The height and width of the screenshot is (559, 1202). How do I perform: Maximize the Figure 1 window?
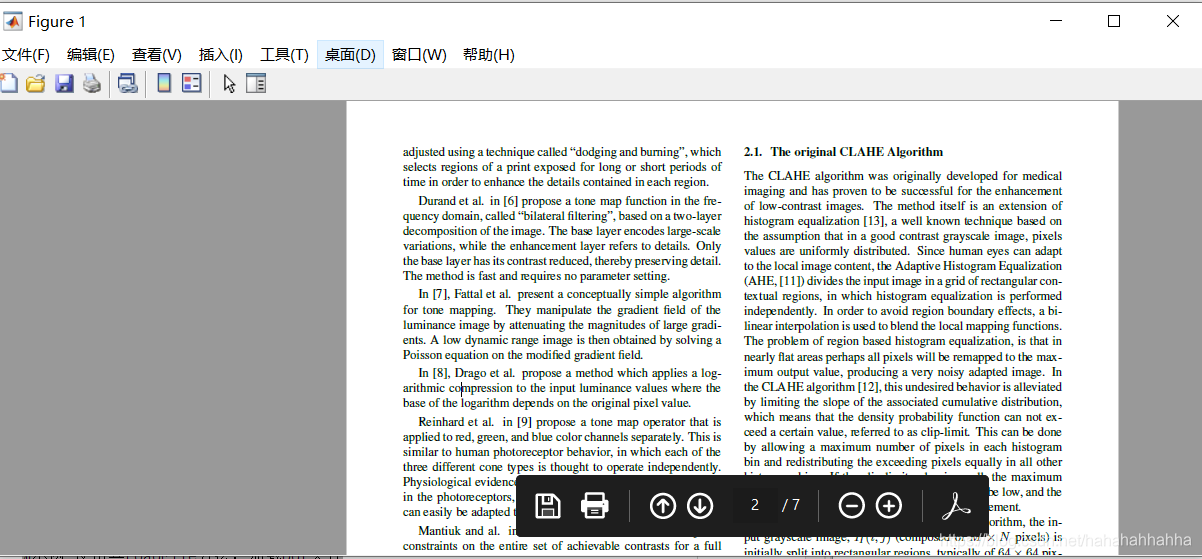click(x=1114, y=21)
